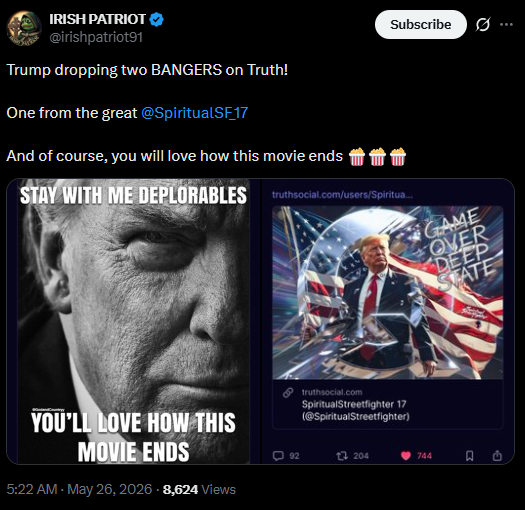Open the three-dot more options menu
The image size is (525, 510).
coord(506,24)
